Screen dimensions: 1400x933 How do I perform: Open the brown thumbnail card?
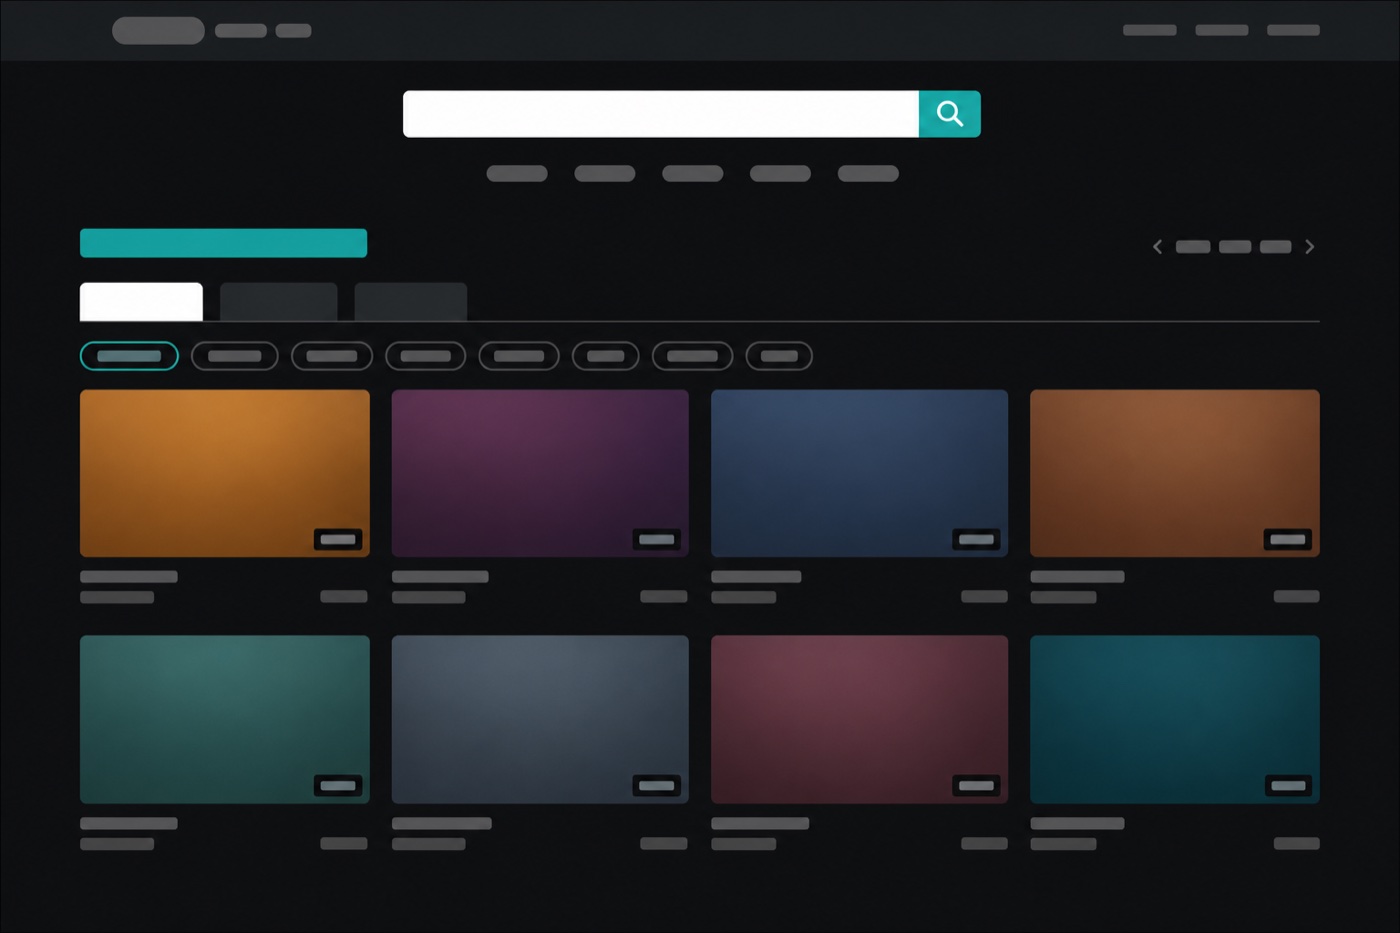point(1175,473)
